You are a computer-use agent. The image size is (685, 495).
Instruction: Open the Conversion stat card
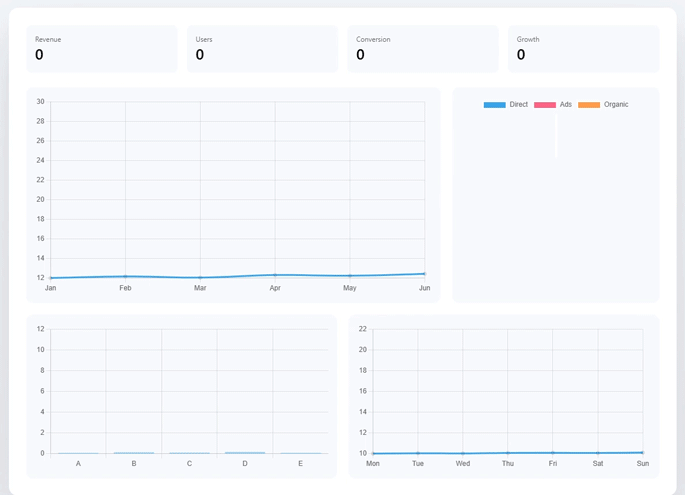pyautogui.click(x=422, y=49)
